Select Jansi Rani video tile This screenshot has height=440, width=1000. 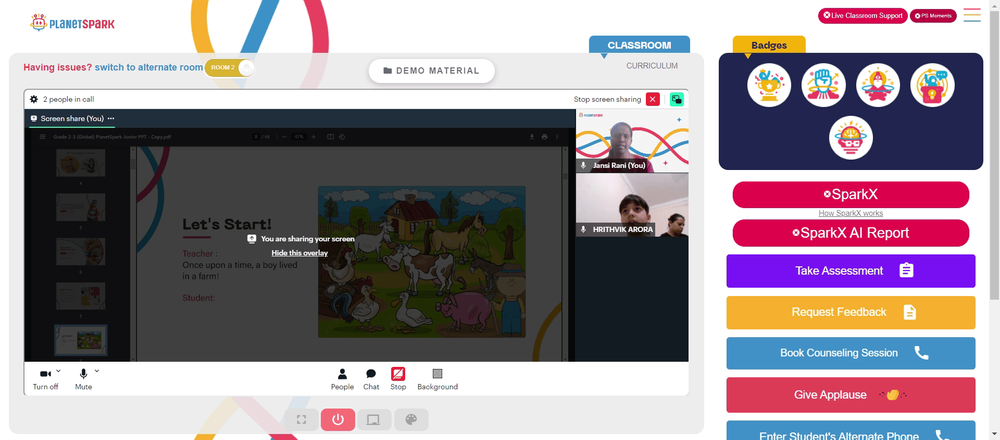click(x=632, y=140)
